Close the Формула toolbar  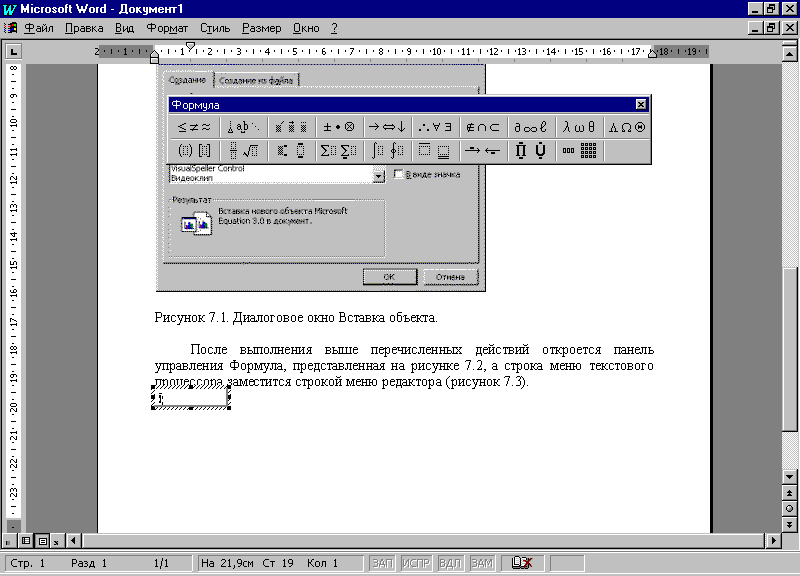coord(641,105)
